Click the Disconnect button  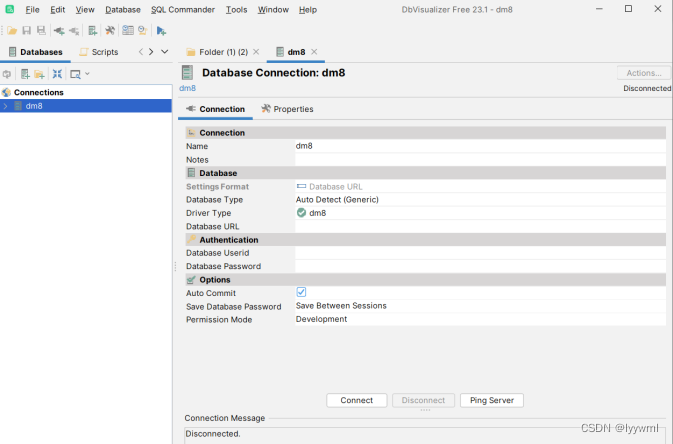pyautogui.click(x=423, y=400)
